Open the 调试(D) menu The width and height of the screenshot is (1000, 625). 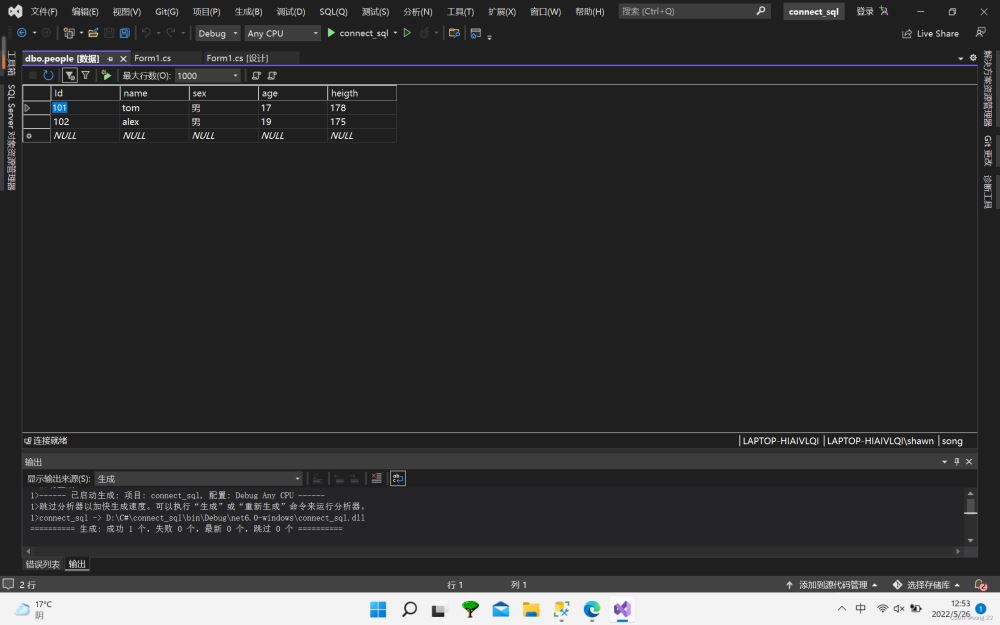point(290,11)
